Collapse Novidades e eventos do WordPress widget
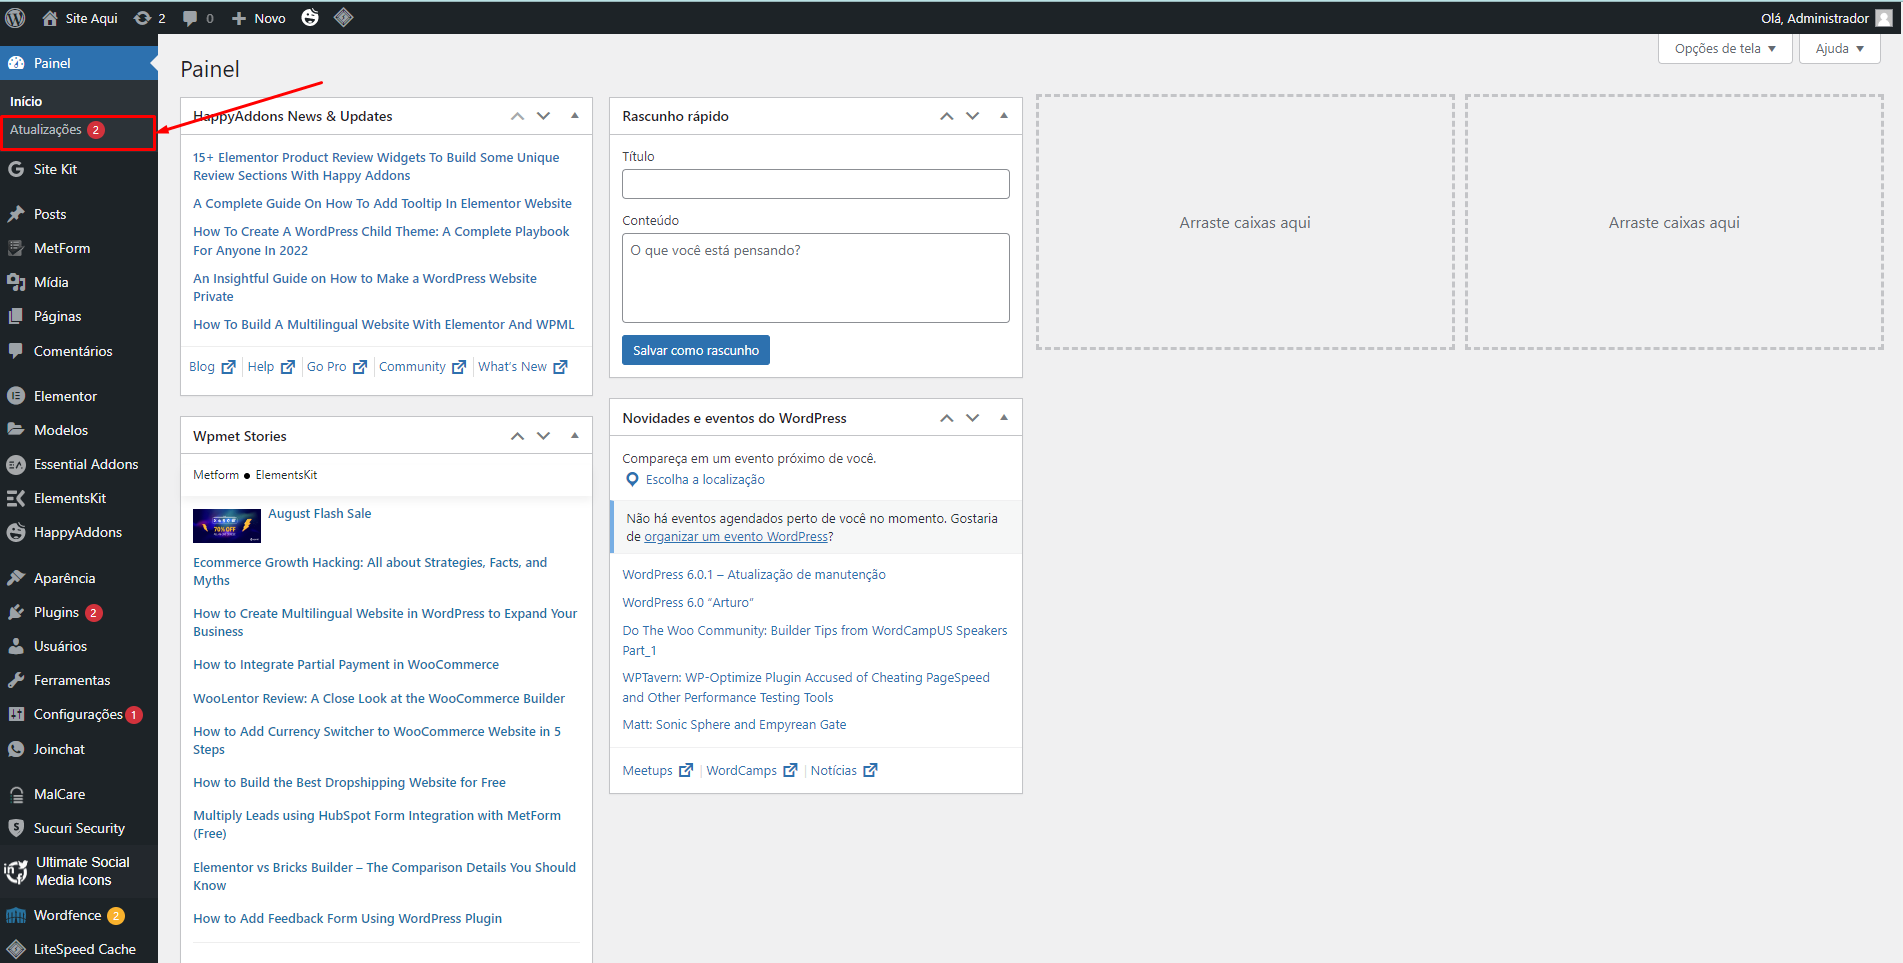Viewport: 1903px width, 963px height. point(1004,418)
